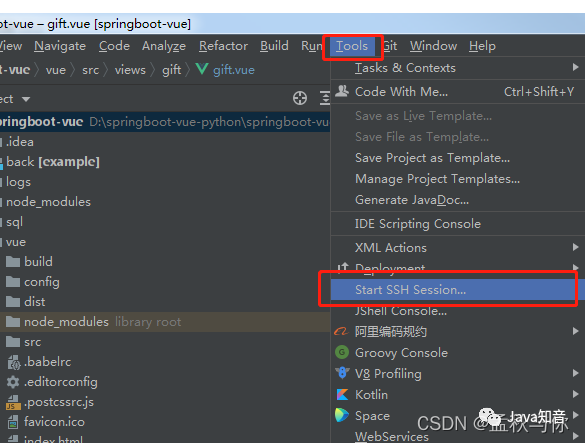Select the top-level node_modules folder
Screen dimensions: 585x443
(x=165, y=202)
